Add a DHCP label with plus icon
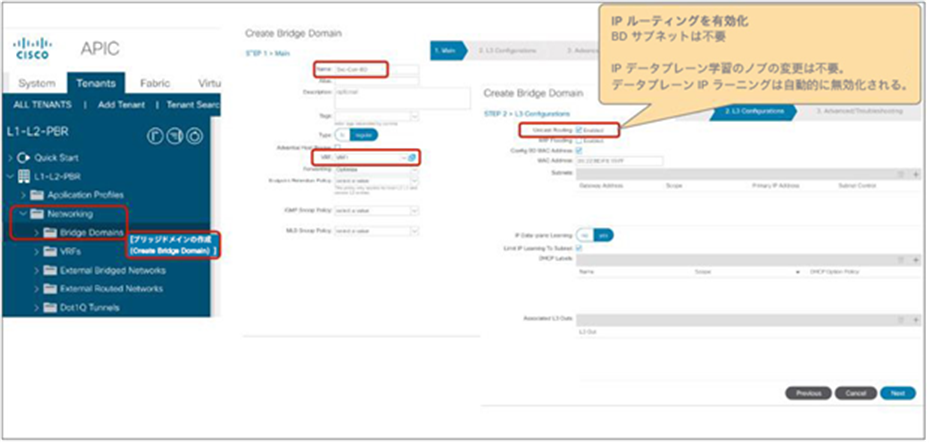 tap(916, 260)
